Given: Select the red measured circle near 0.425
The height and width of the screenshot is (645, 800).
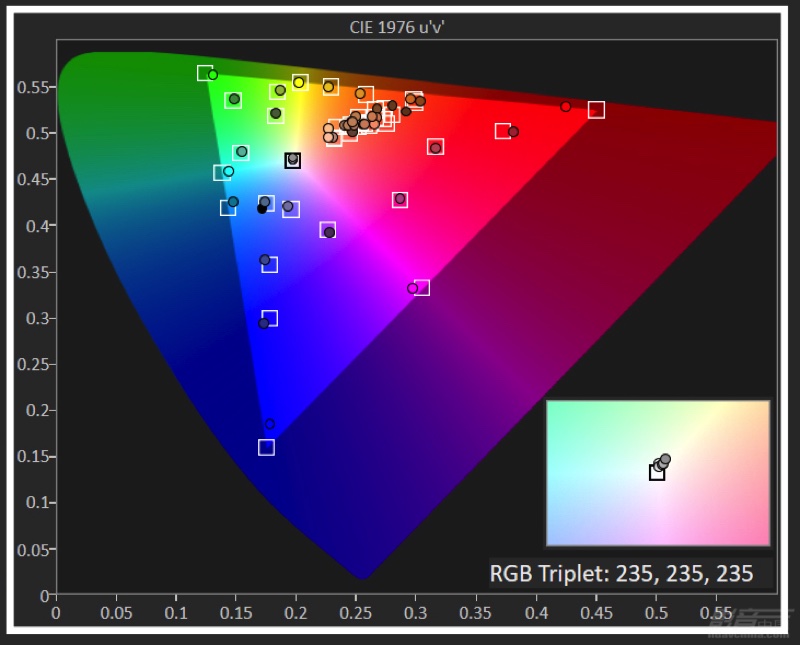Looking at the screenshot, I should pos(565,107).
